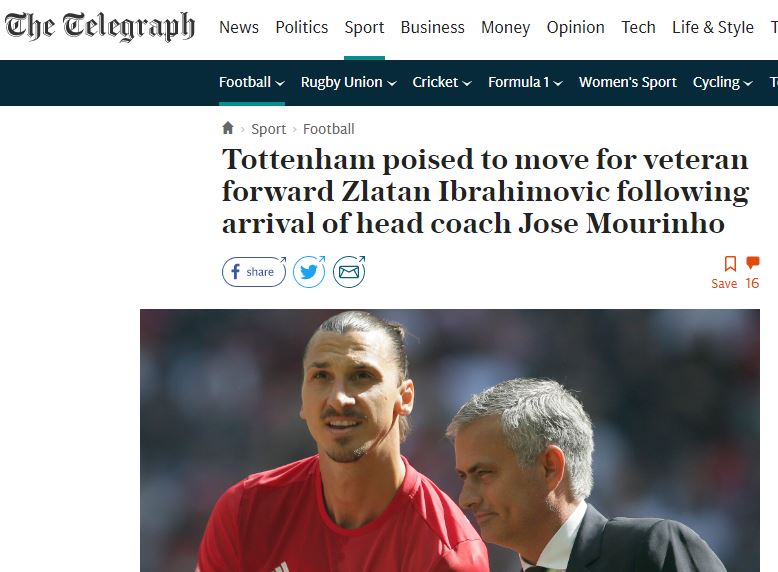The height and width of the screenshot is (572, 778).
Task: Select Women's Sport in navigation
Action: point(628,82)
